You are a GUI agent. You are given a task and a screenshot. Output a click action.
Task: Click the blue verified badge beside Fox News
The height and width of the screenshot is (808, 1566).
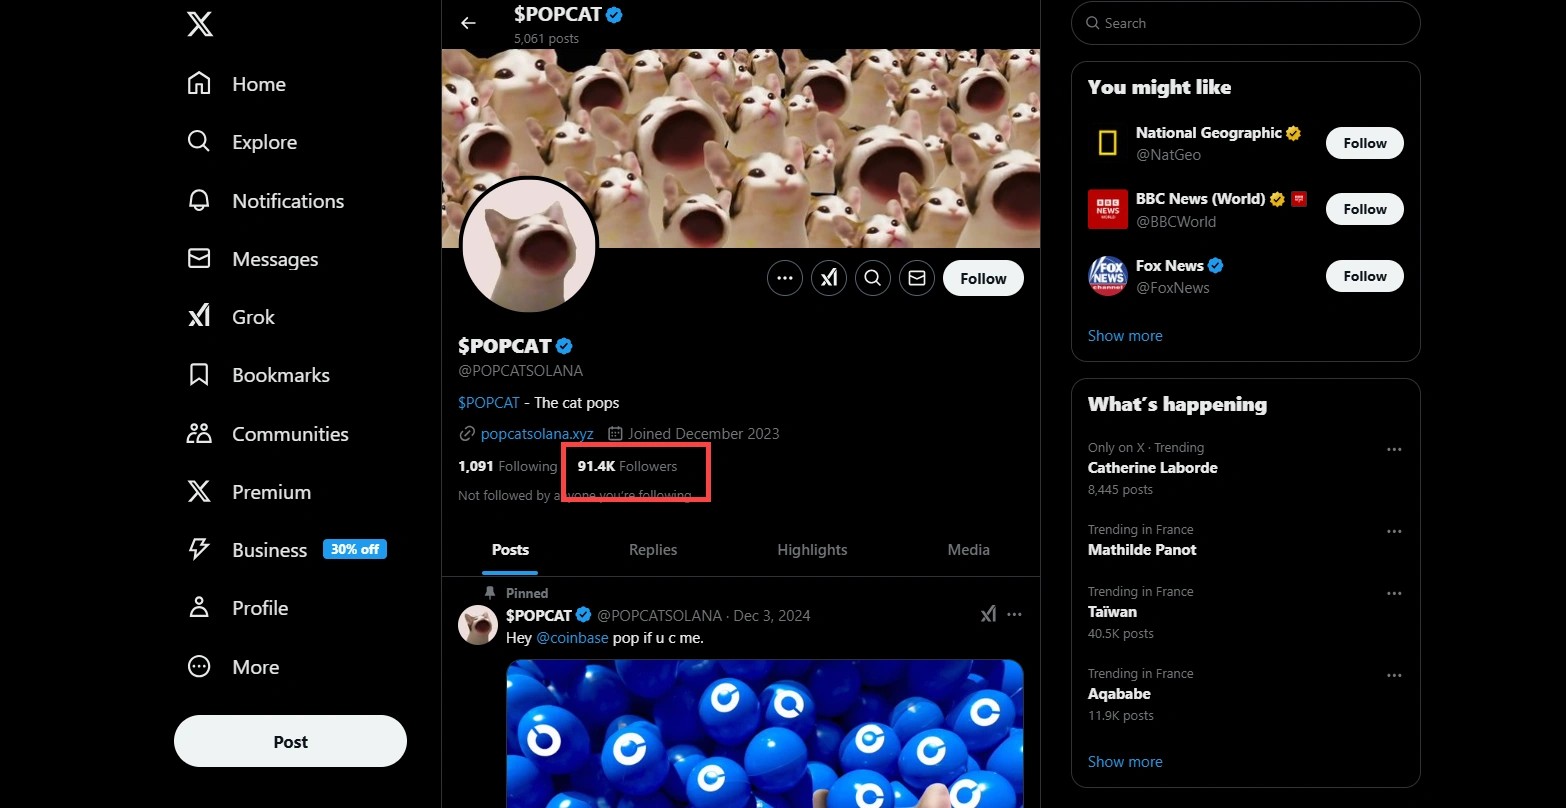[x=1216, y=266]
